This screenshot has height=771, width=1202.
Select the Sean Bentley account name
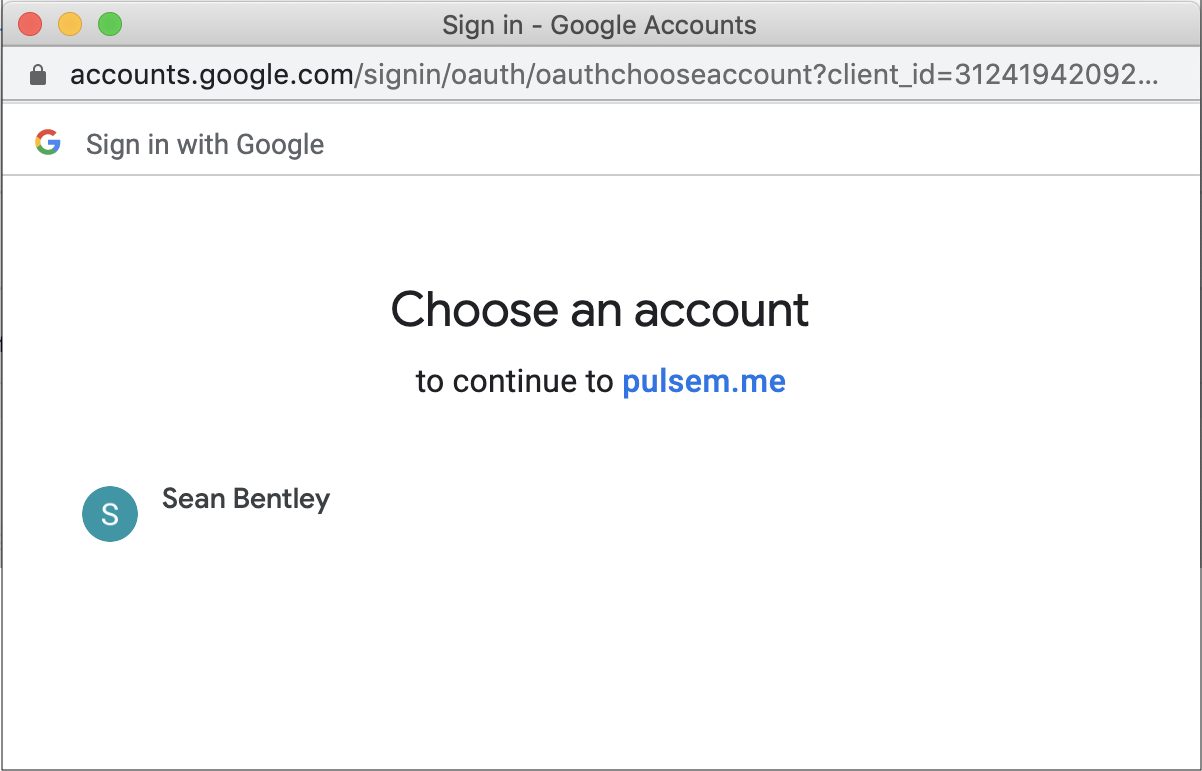[245, 498]
